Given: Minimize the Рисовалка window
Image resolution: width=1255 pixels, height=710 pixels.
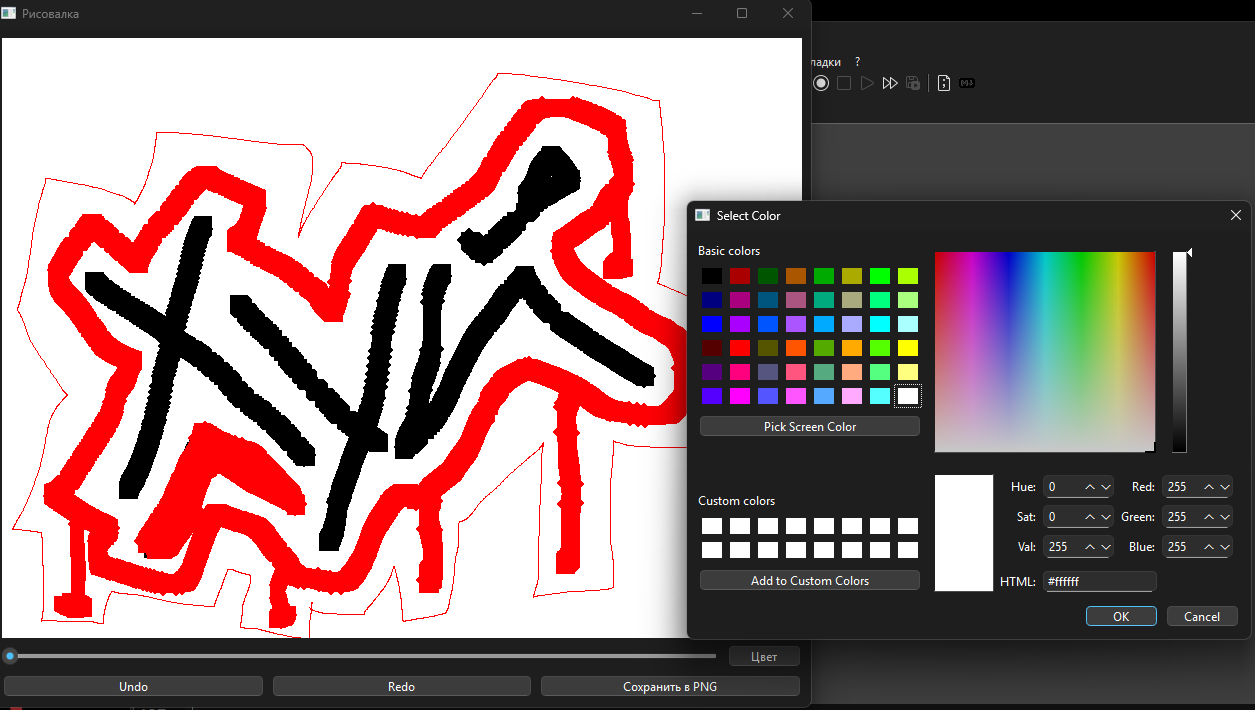Looking at the screenshot, I should click(696, 13).
